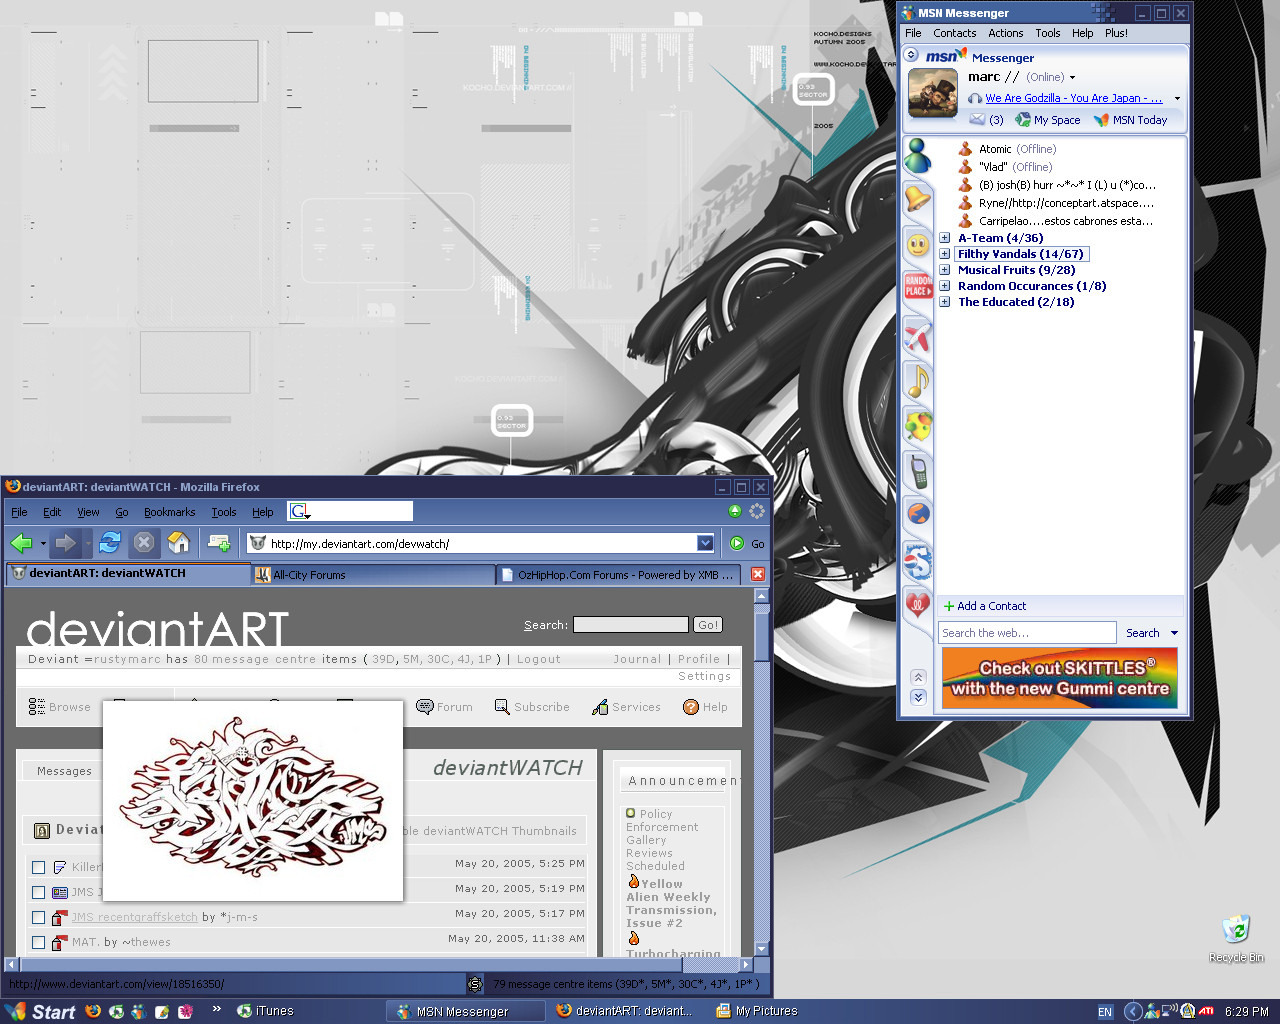Expand The Educated contact group
Screen dimensions: 1280x1024
click(944, 302)
